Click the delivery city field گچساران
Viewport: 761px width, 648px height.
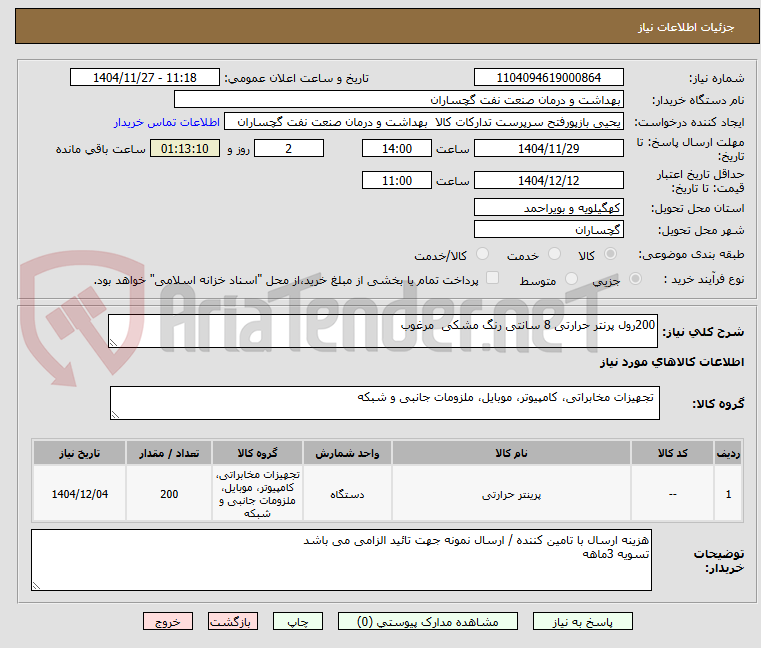point(548,230)
